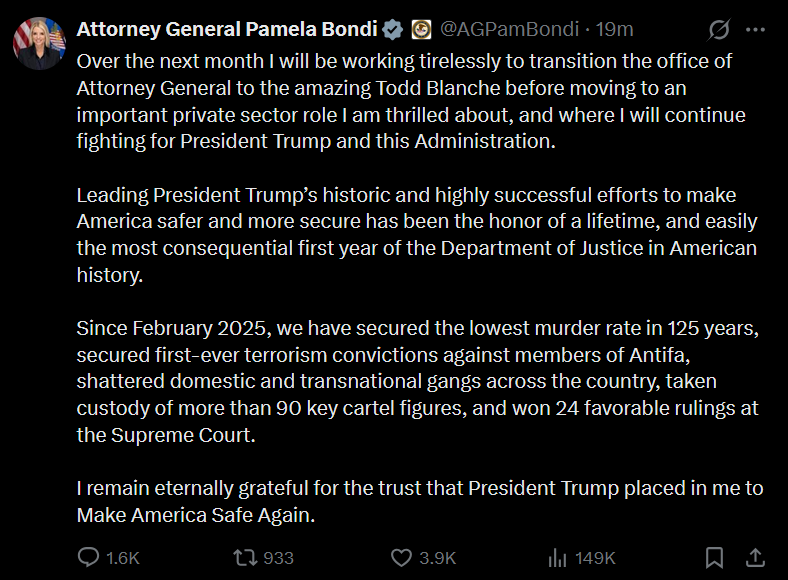Click the repost arrows icon
The width and height of the screenshot is (788, 580).
(244, 557)
